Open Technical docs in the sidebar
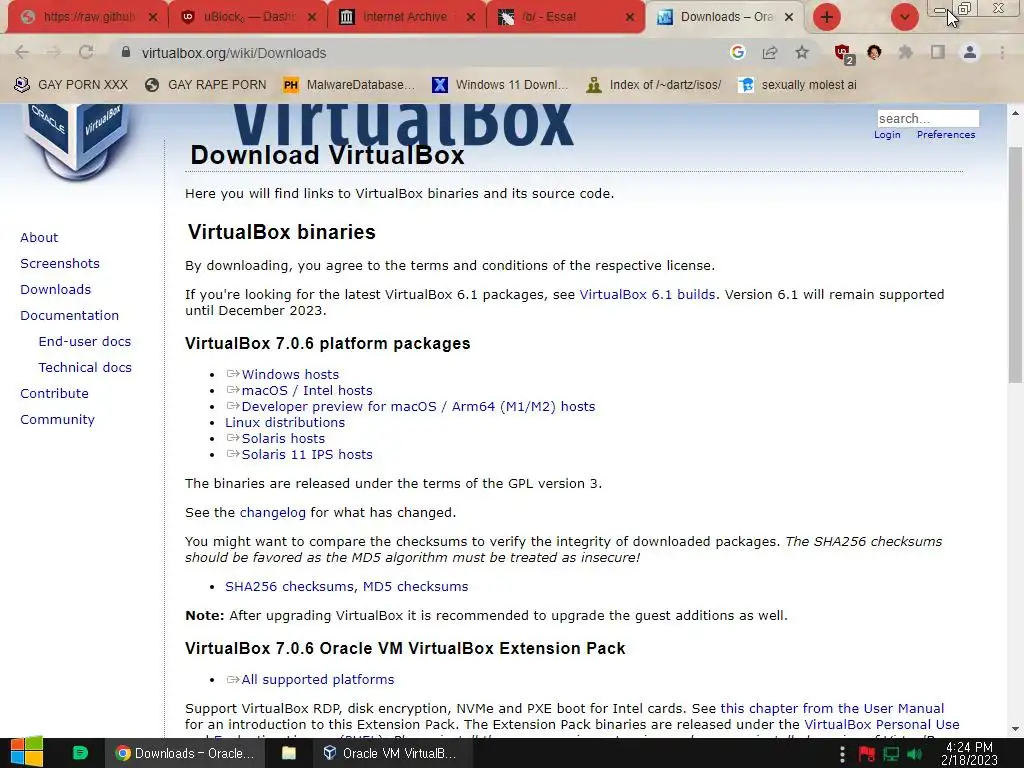 (85, 368)
